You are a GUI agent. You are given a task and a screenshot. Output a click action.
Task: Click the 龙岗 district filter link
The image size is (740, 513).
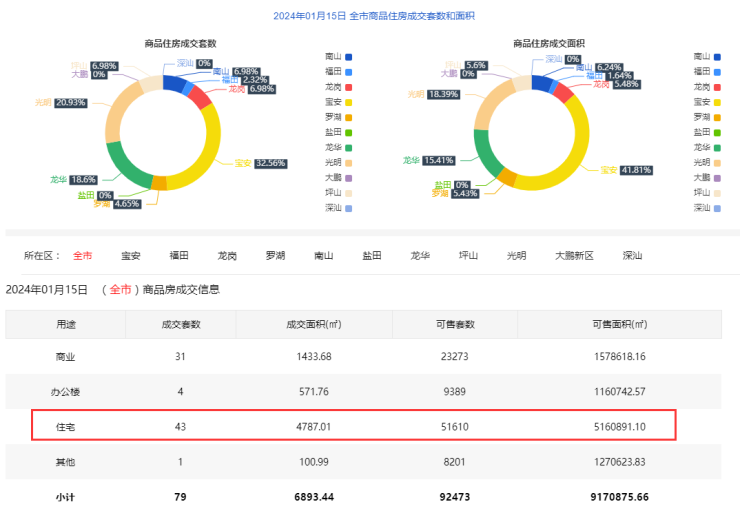point(227,256)
